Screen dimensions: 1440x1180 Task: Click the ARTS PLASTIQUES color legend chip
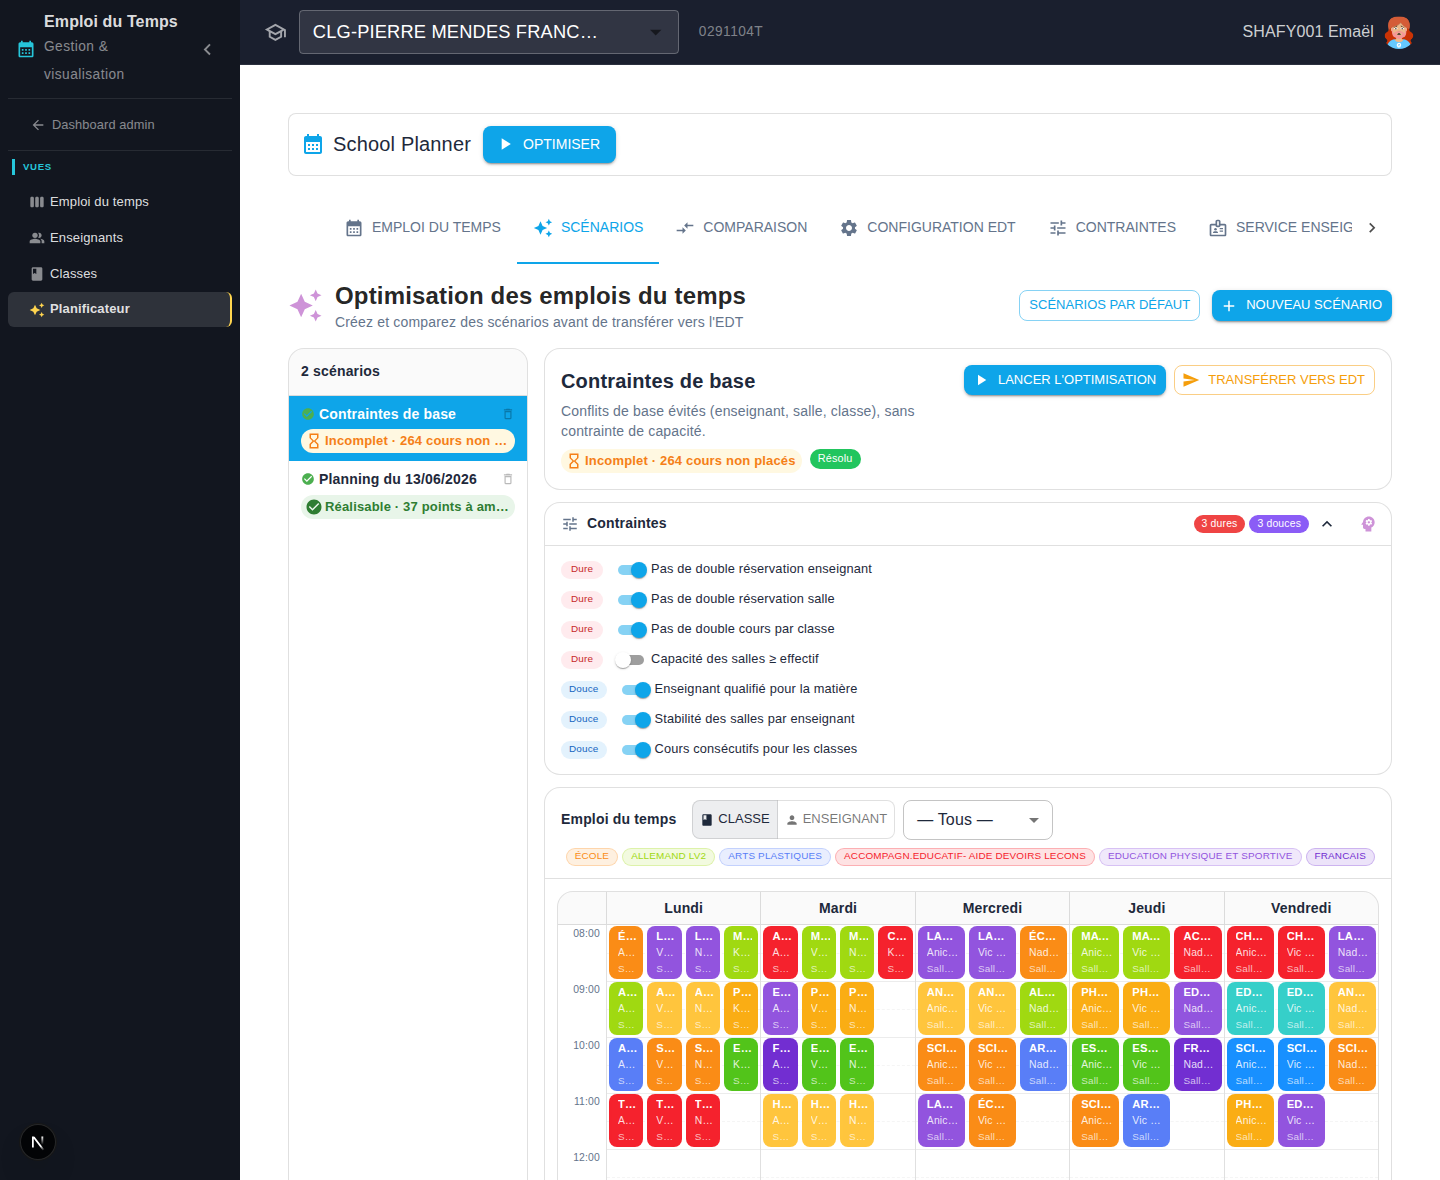tap(775, 856)
